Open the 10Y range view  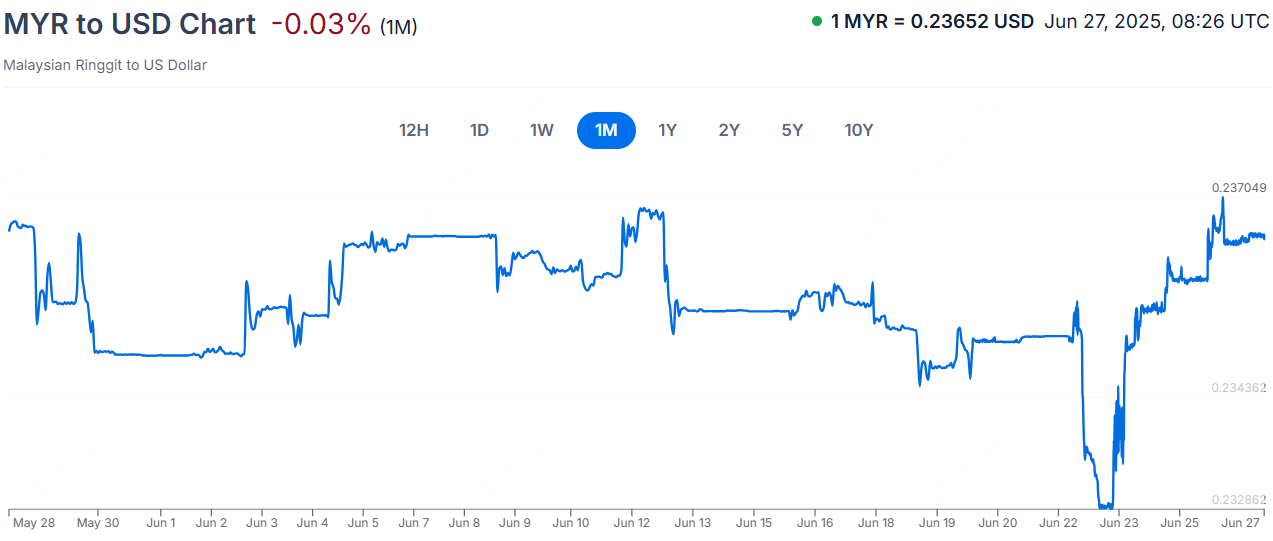point(858,130)
